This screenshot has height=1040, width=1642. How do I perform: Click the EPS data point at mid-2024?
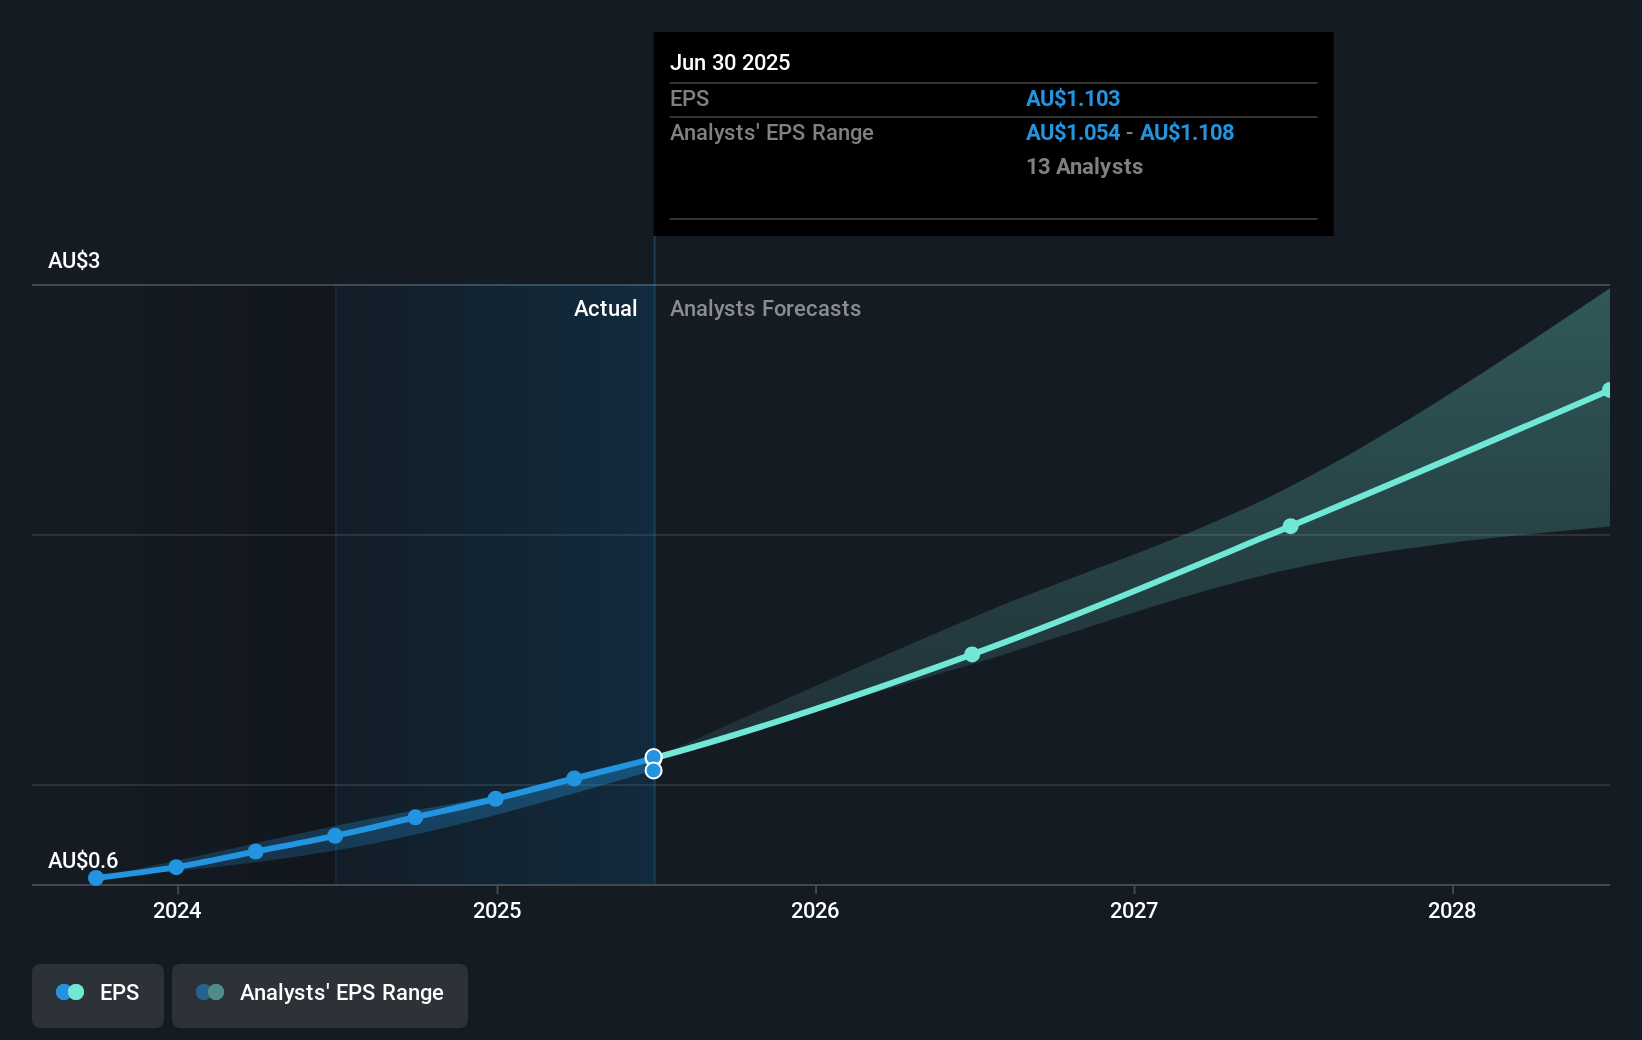335,836
